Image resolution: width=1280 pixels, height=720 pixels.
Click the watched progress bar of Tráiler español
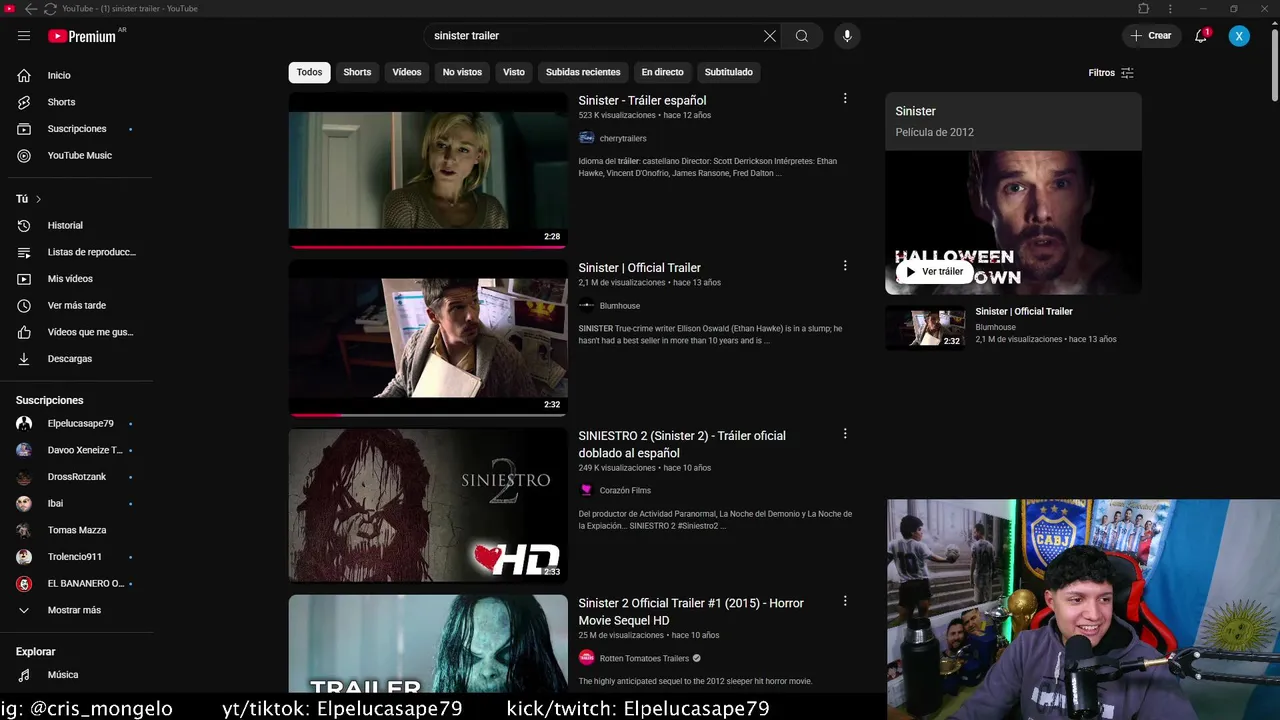click(x=428, y=246)
